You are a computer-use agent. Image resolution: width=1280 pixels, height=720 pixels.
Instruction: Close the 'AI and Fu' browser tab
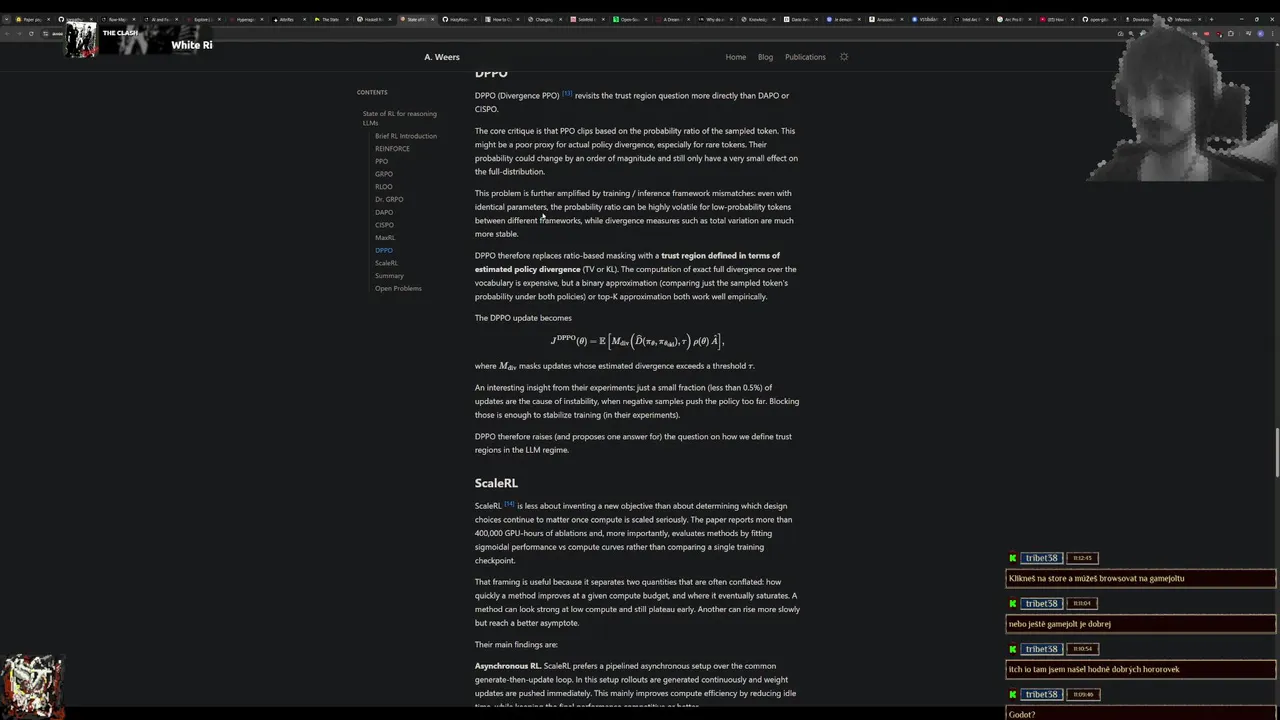pyautogui.click(x=176, y=19)
